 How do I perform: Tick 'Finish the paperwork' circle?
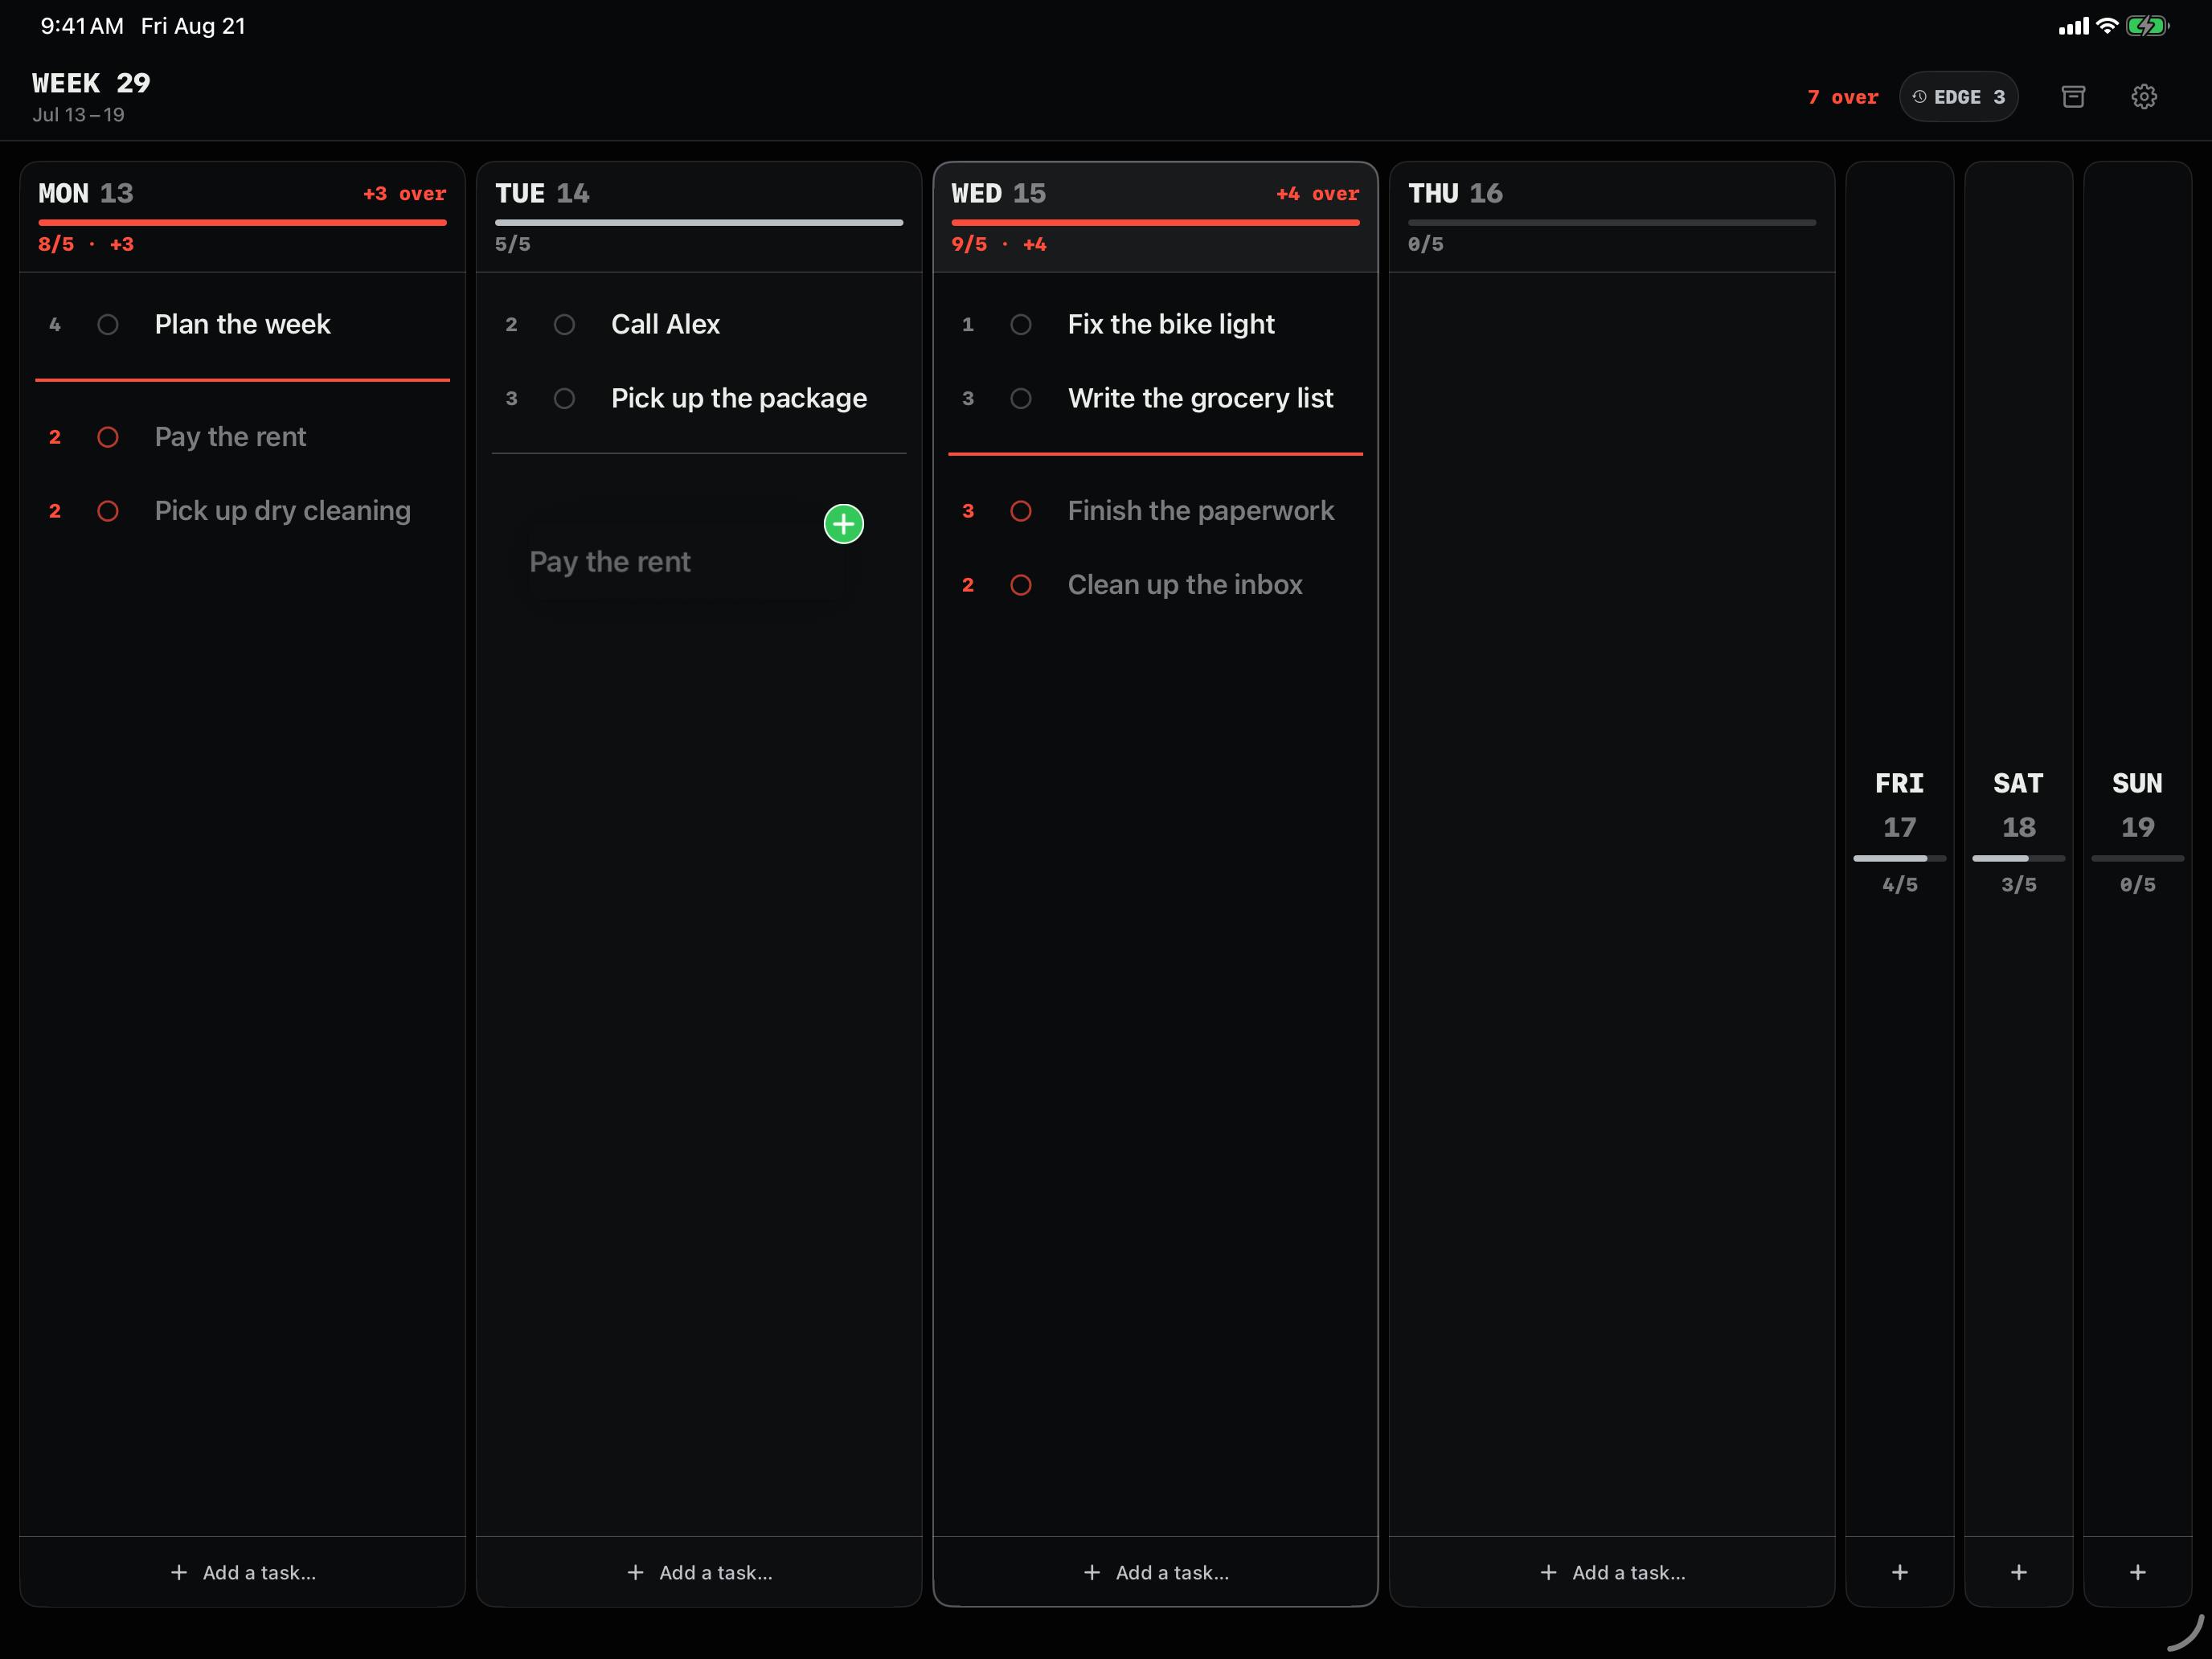(x=1020, y=511)
